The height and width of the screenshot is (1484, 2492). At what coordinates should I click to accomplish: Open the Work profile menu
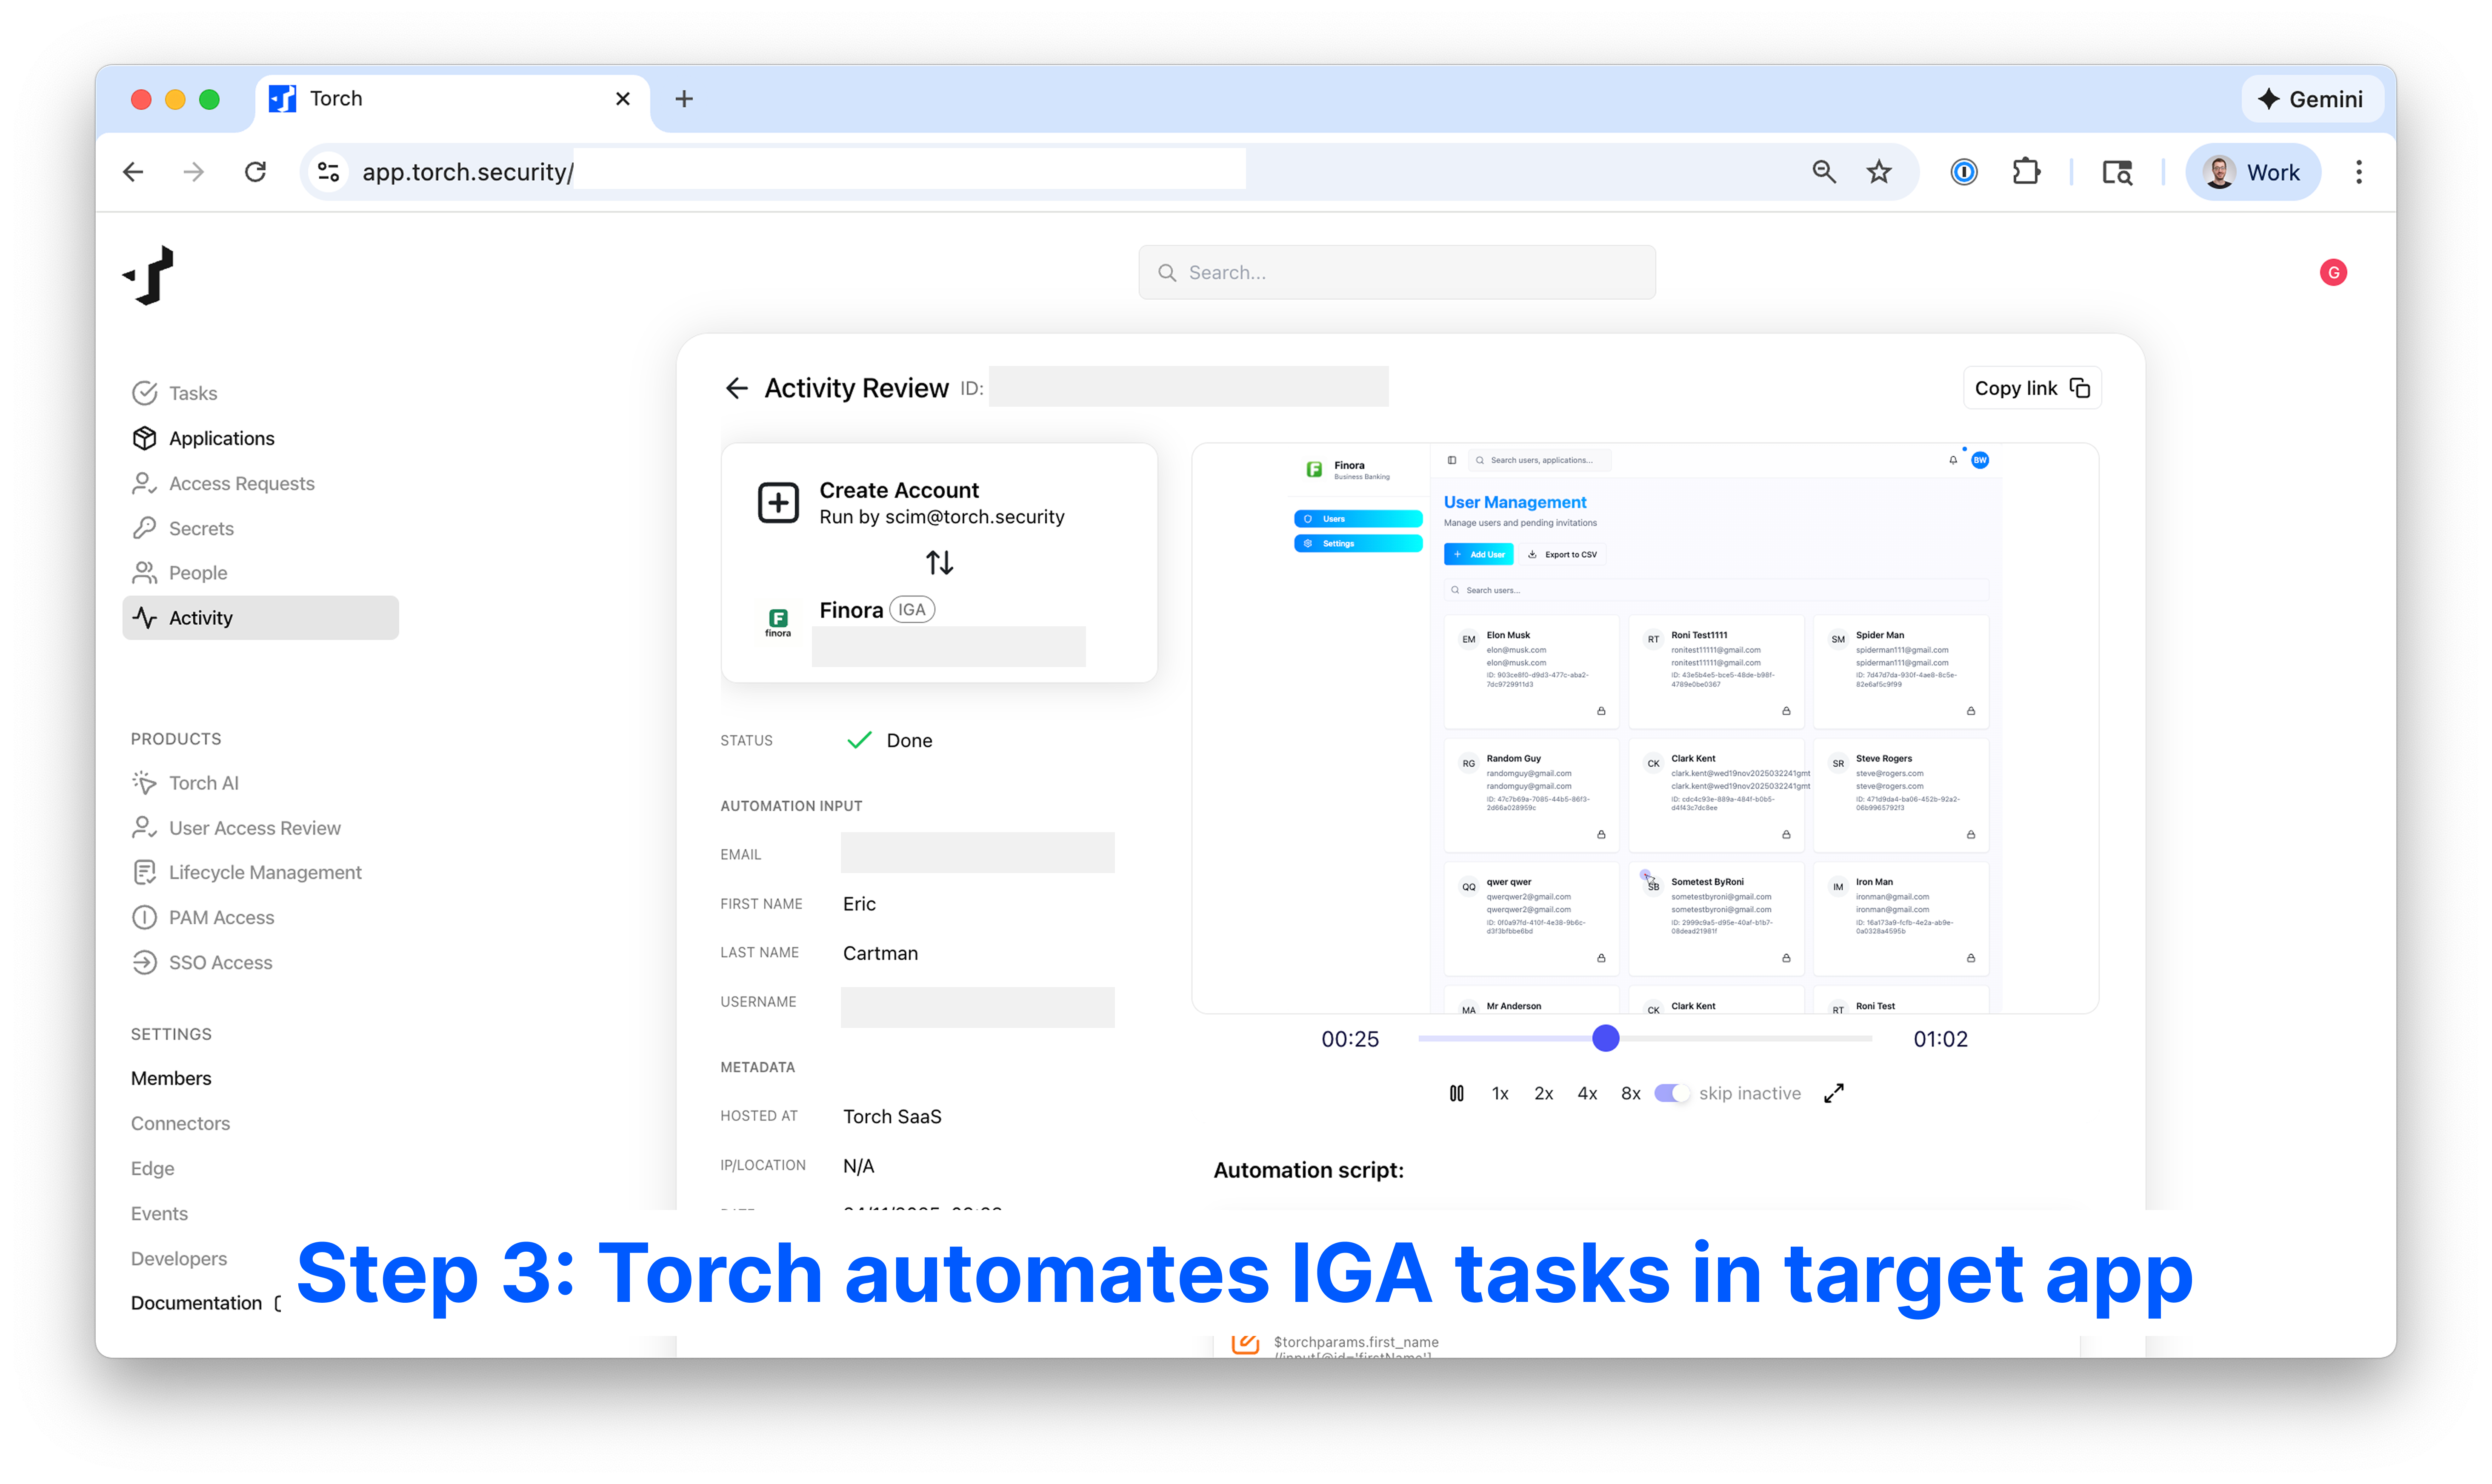tap(2252, 172)
